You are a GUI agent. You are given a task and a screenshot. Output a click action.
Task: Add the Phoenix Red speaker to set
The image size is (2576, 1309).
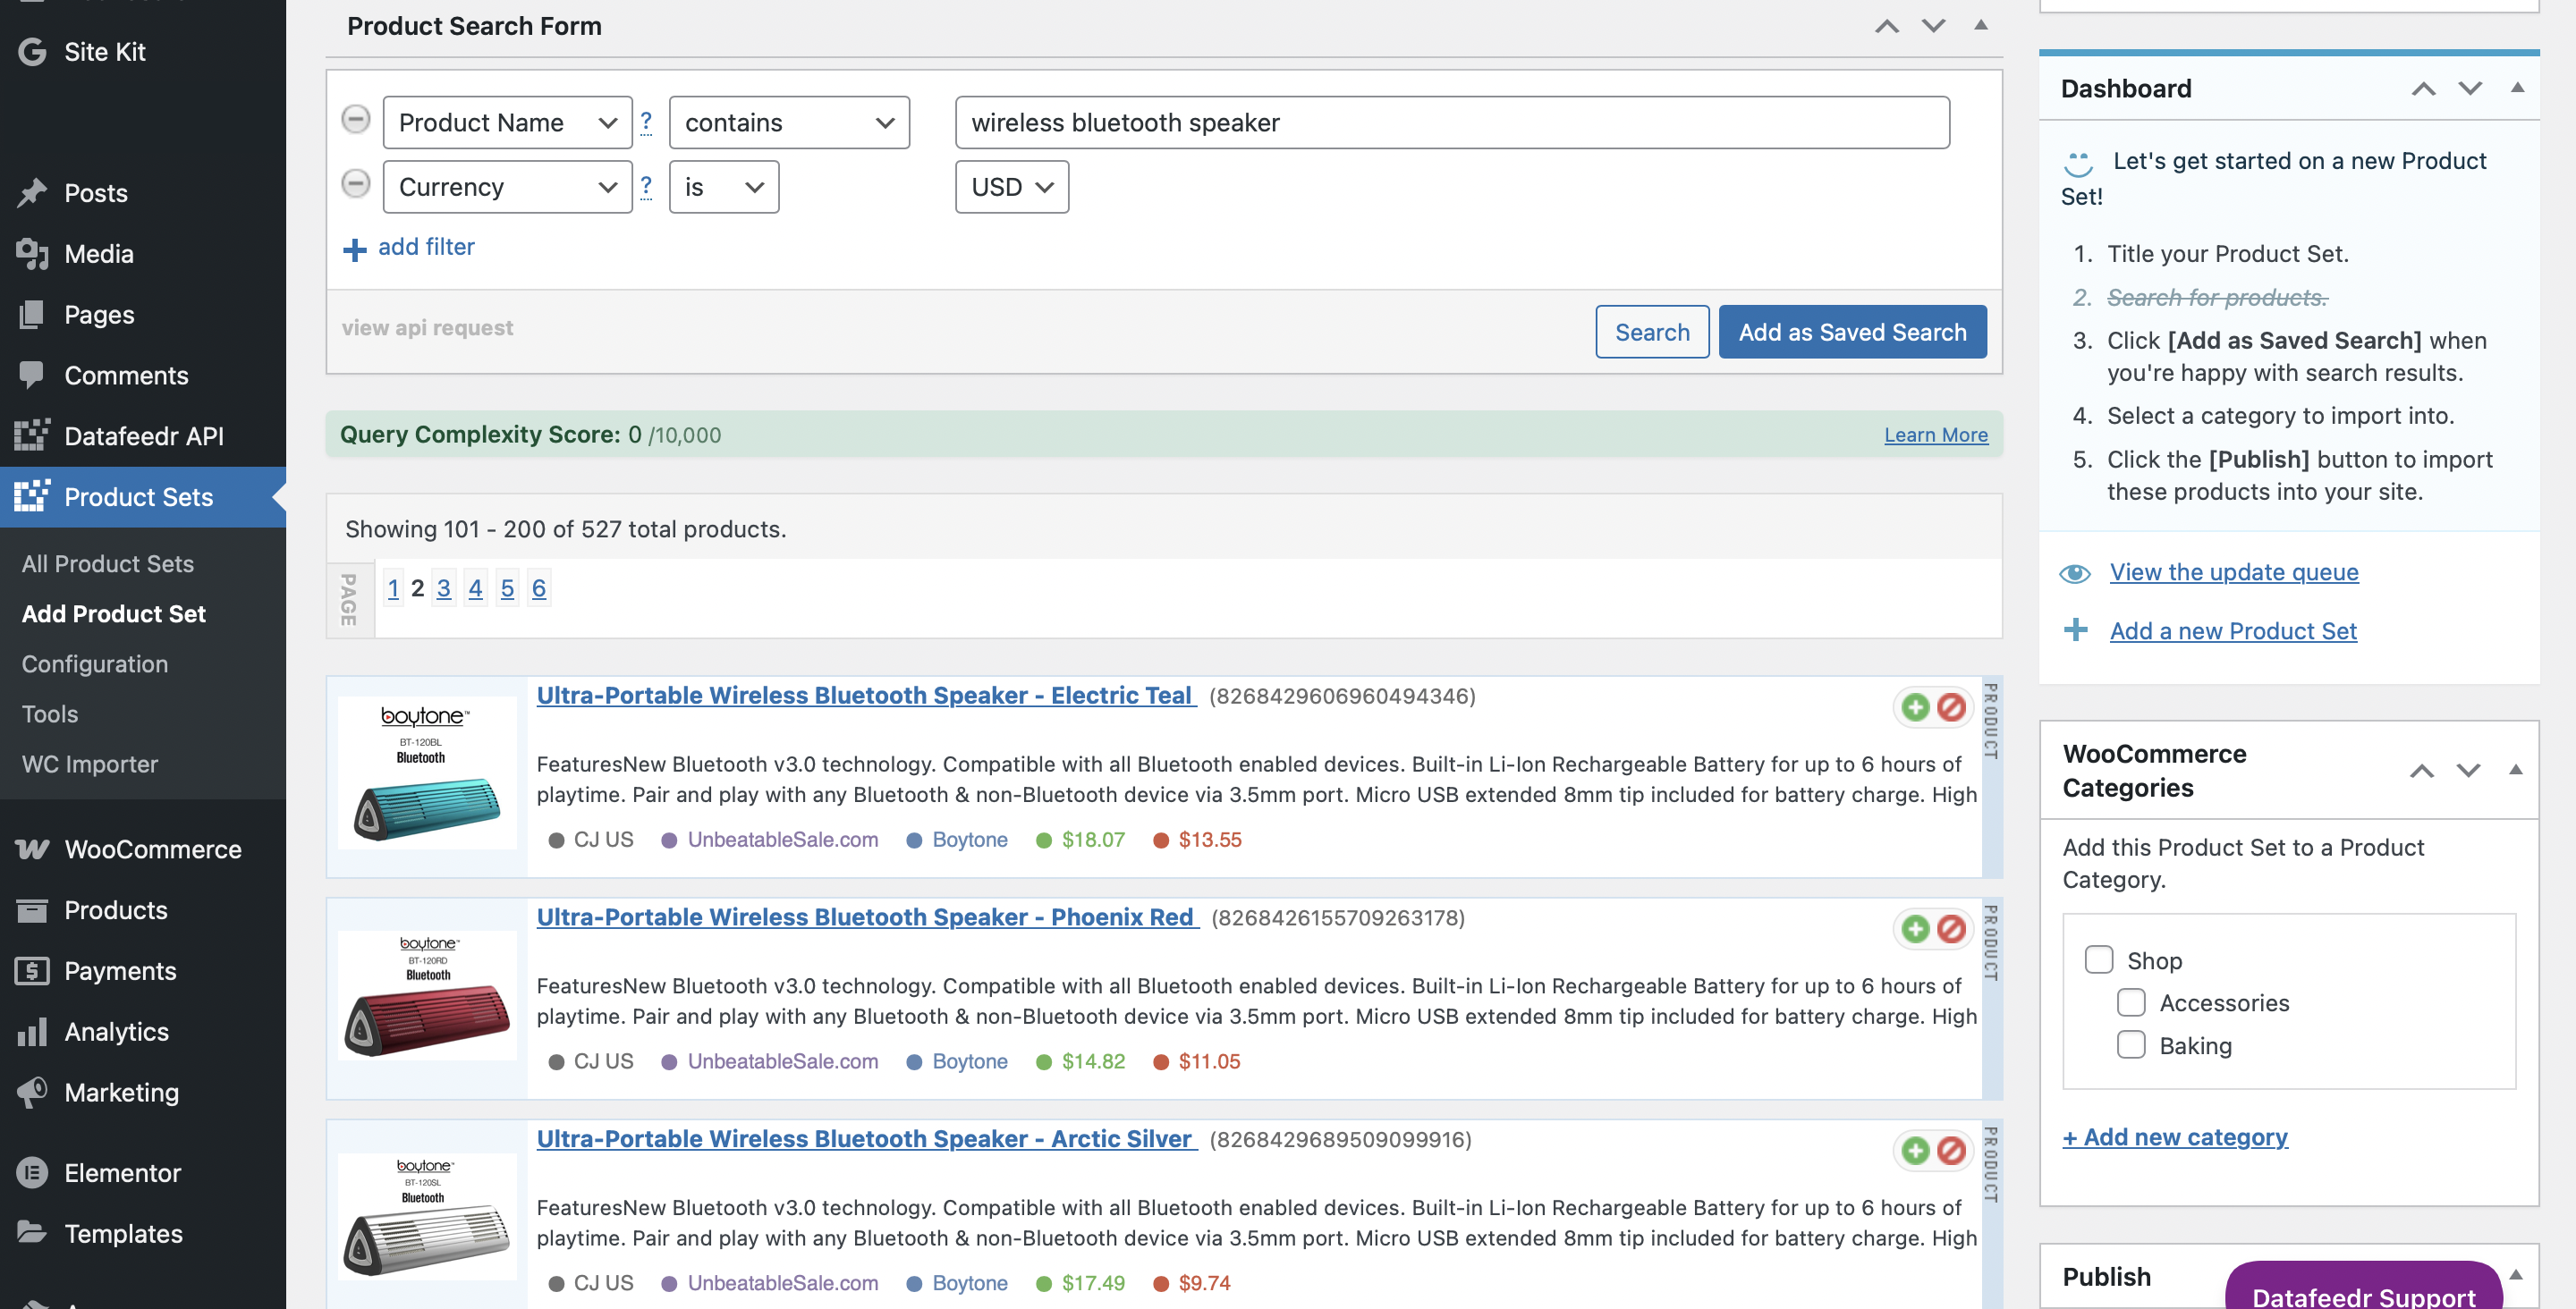[x=1915, y=929]
